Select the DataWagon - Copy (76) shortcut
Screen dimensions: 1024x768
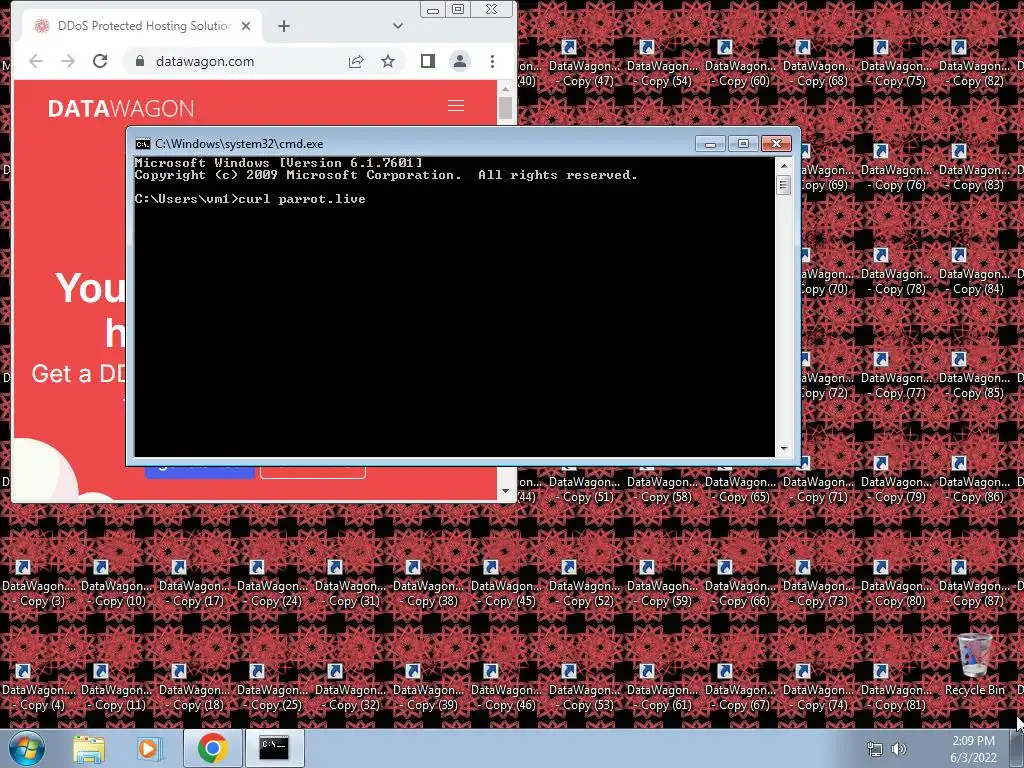pos(896,168)
